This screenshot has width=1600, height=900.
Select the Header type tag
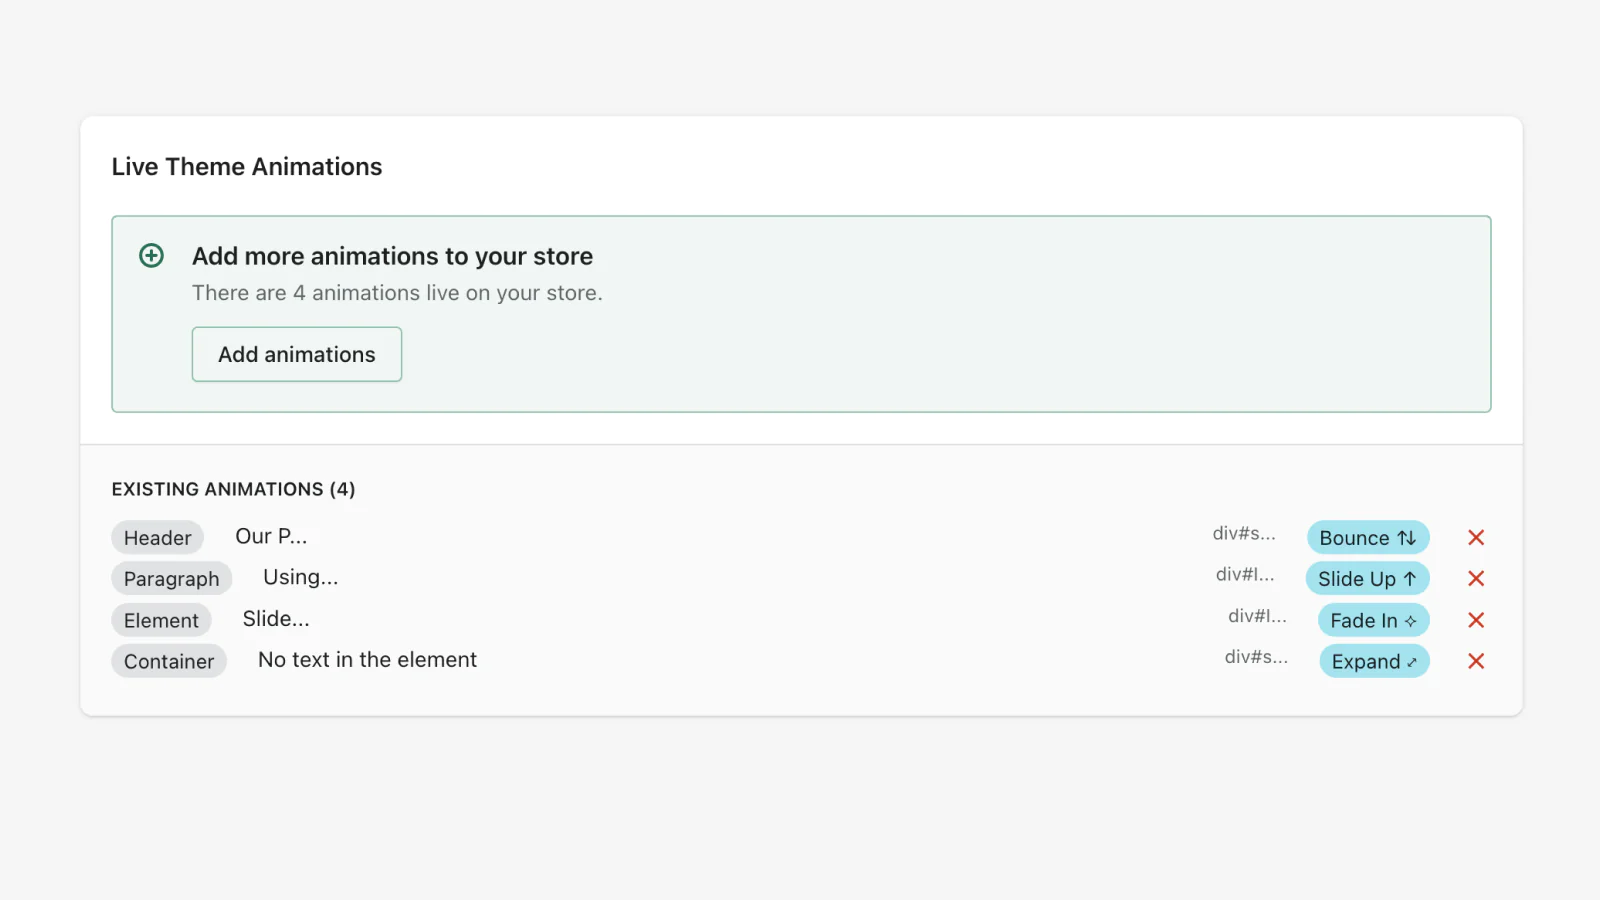158,538
